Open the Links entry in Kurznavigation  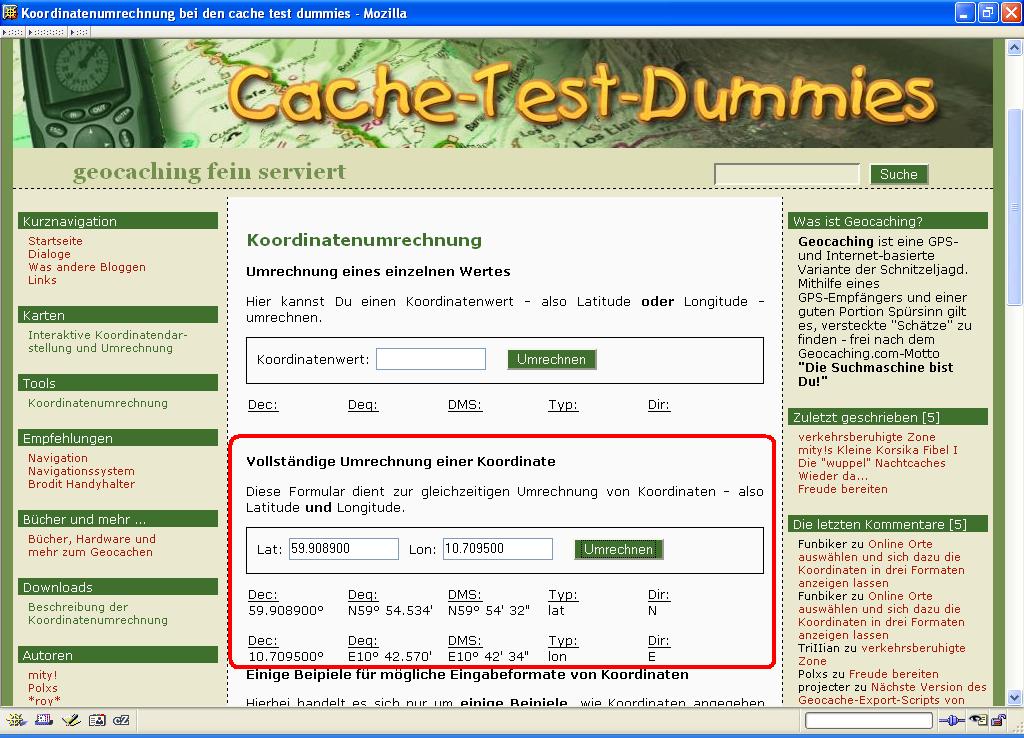coord(42,280)
